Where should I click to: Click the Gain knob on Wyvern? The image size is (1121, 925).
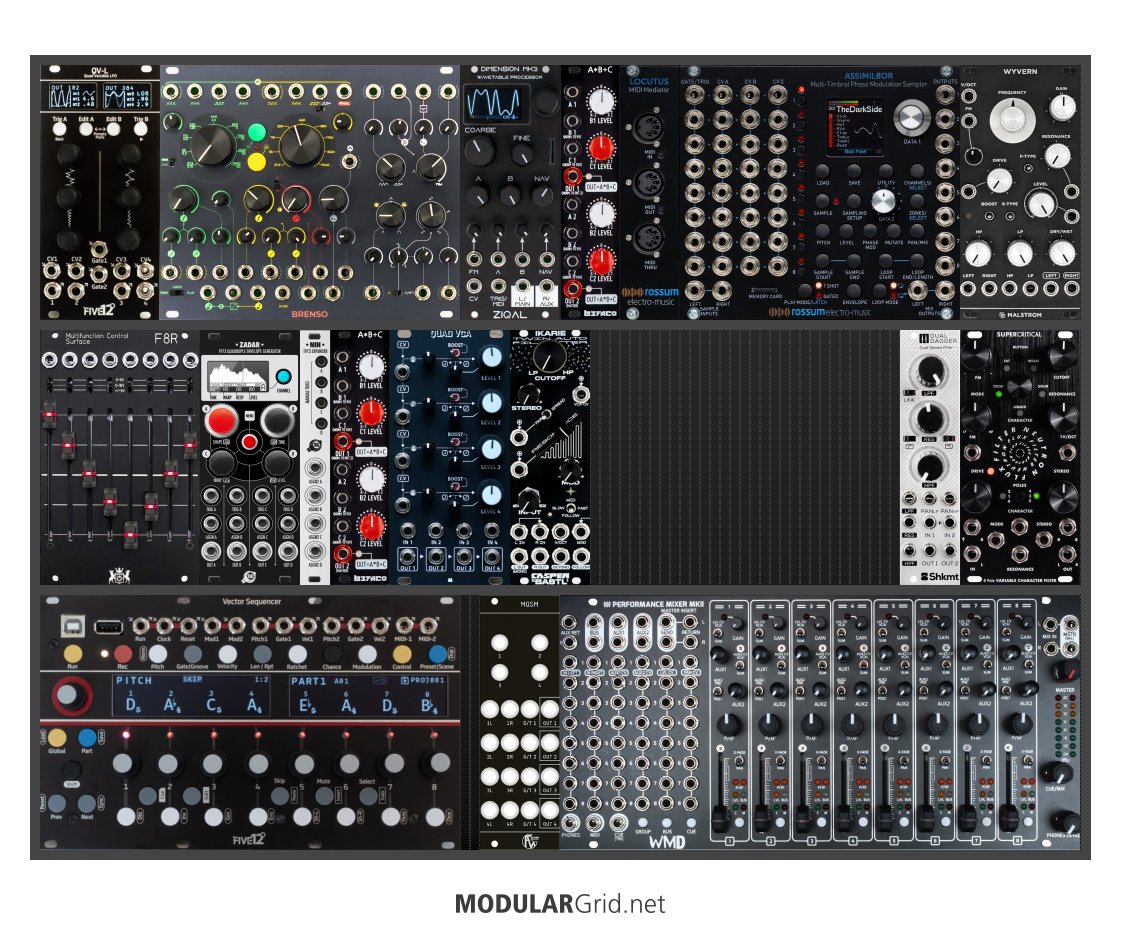point(1062,107)
